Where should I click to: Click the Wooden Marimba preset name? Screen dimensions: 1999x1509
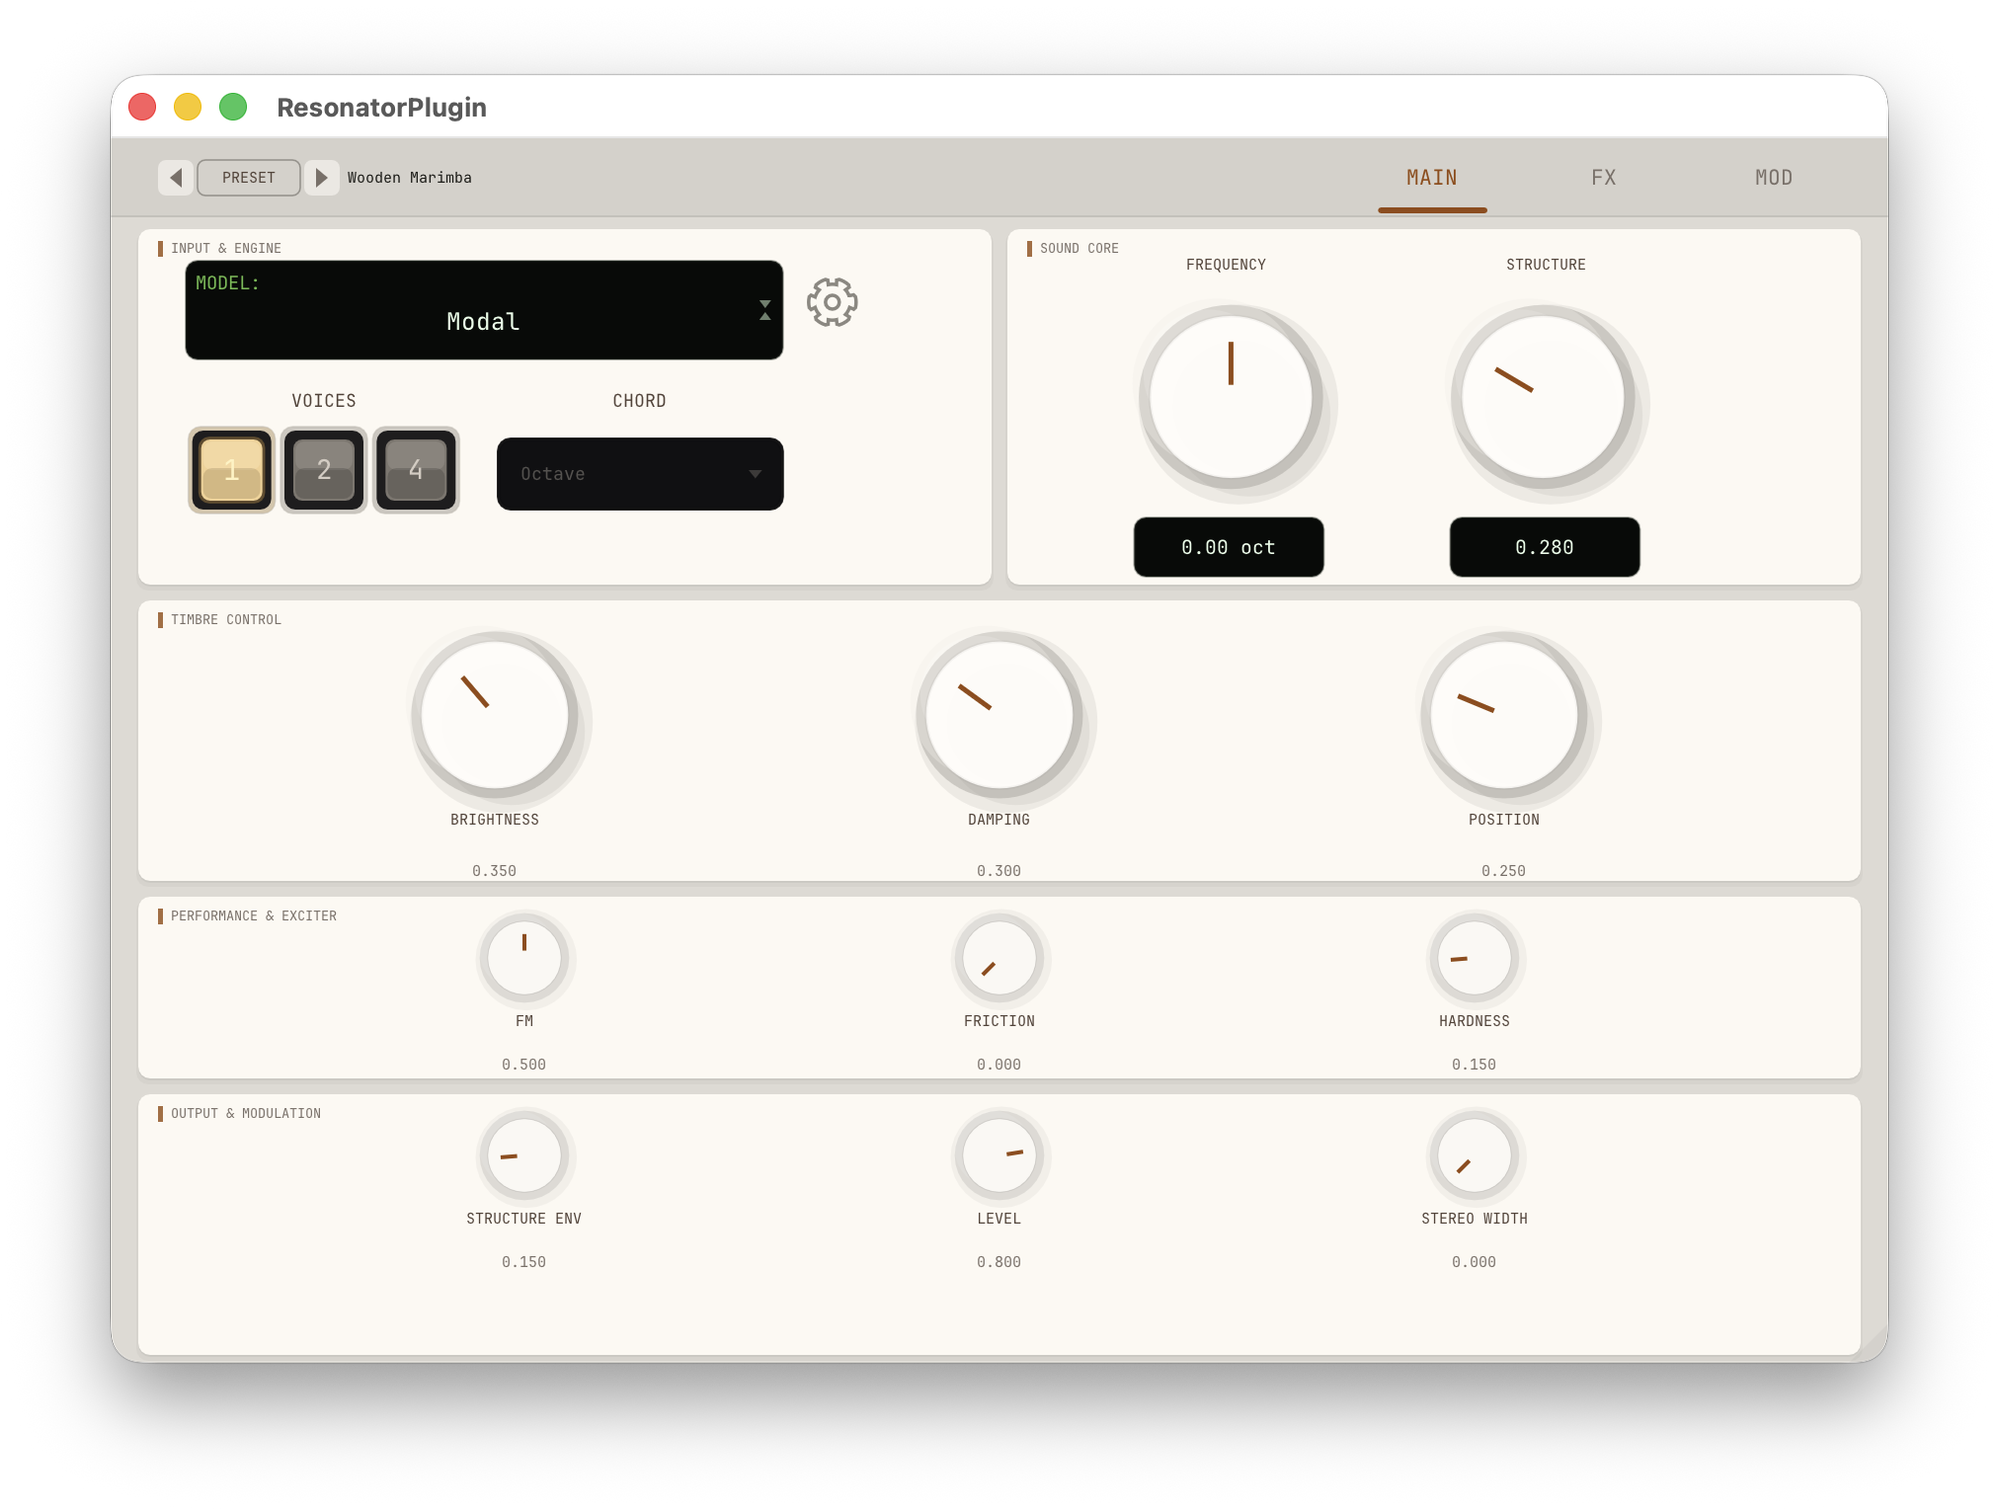[x=410, y=177]
